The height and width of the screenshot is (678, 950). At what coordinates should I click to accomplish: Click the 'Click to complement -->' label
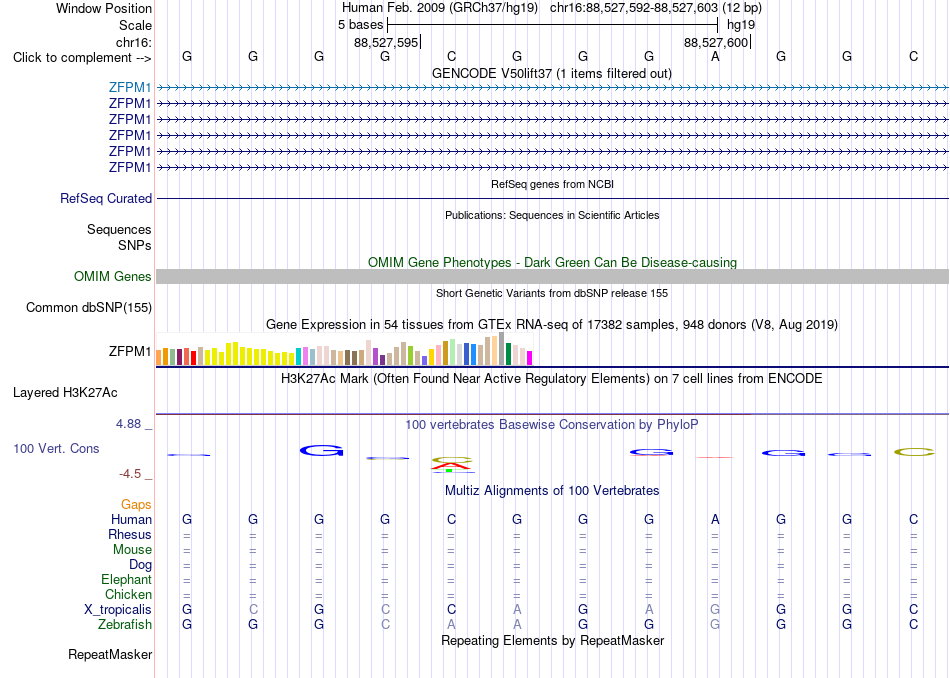[x=82, y=58]
